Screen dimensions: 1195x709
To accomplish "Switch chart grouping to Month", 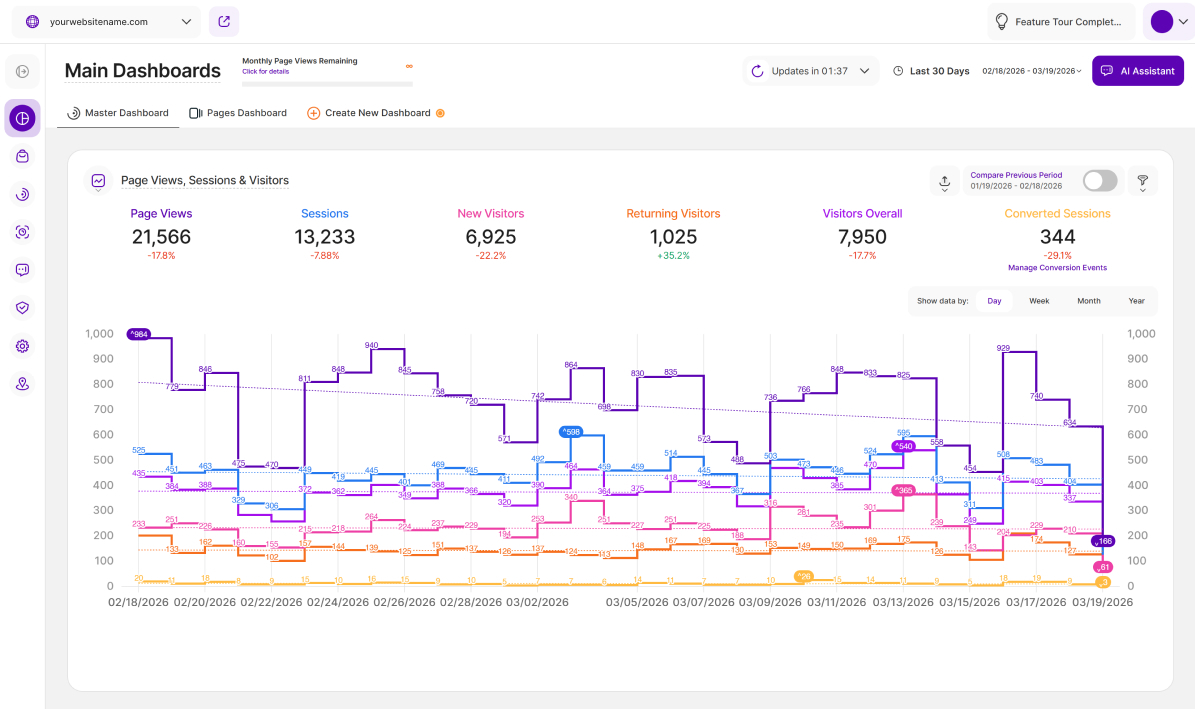I will pos(1088,301).
